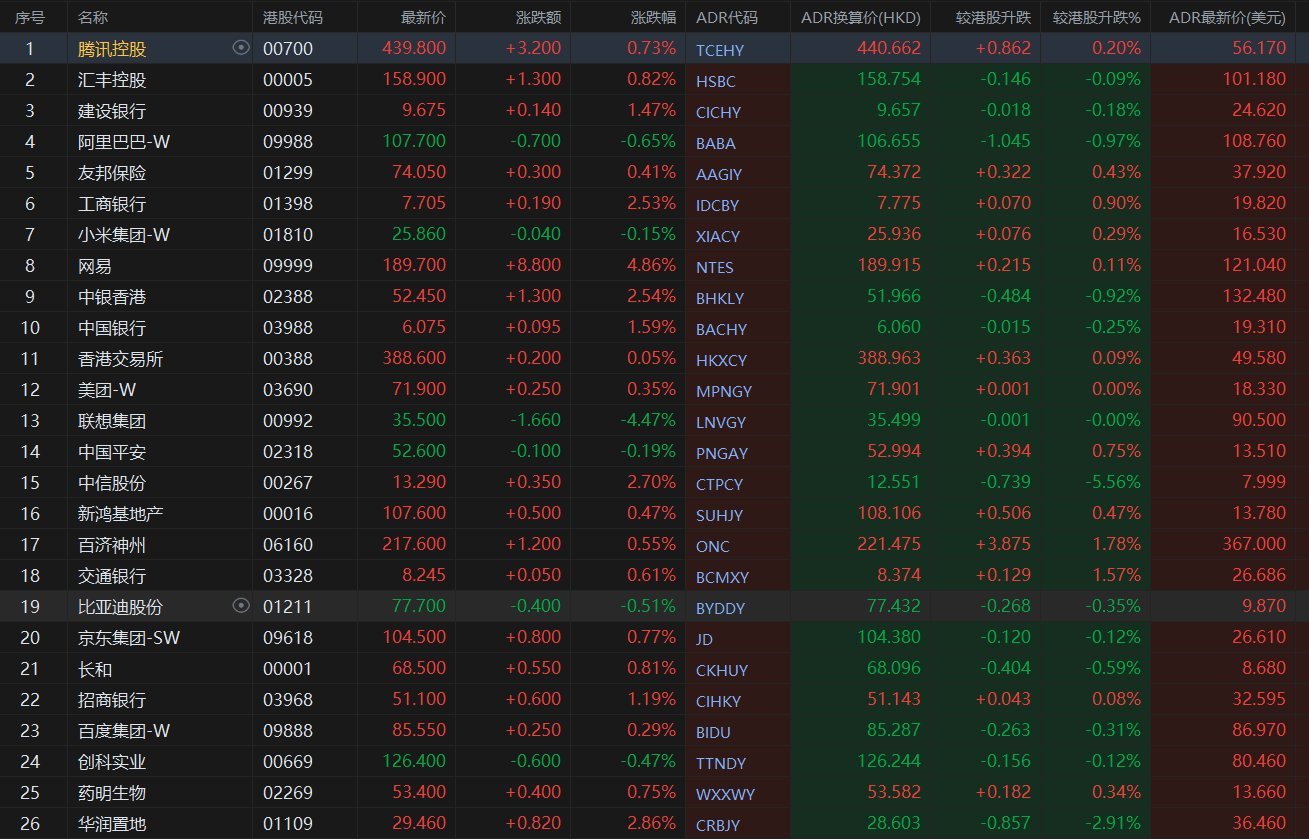Click the 创科实业 stock name
This screenshot has height=839, width=1309.
click(x=112, y=761)
